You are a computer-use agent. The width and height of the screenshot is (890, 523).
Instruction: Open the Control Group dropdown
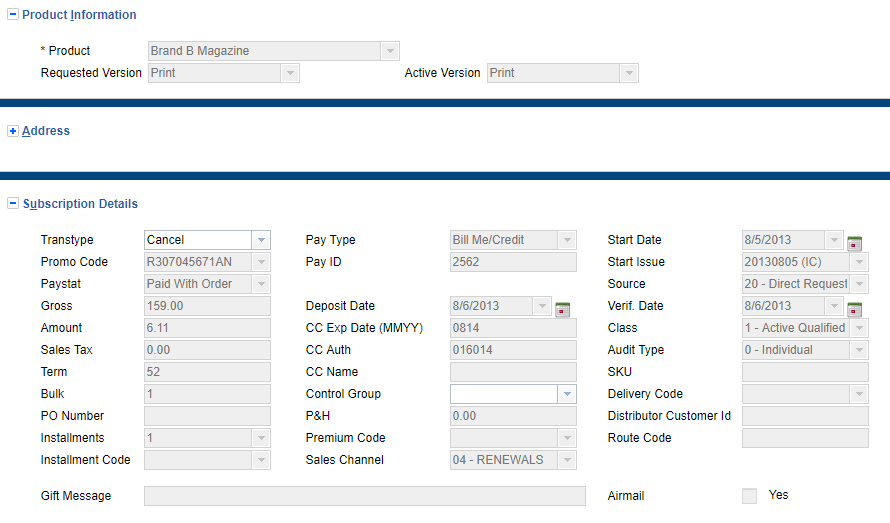tap(568, 394)
